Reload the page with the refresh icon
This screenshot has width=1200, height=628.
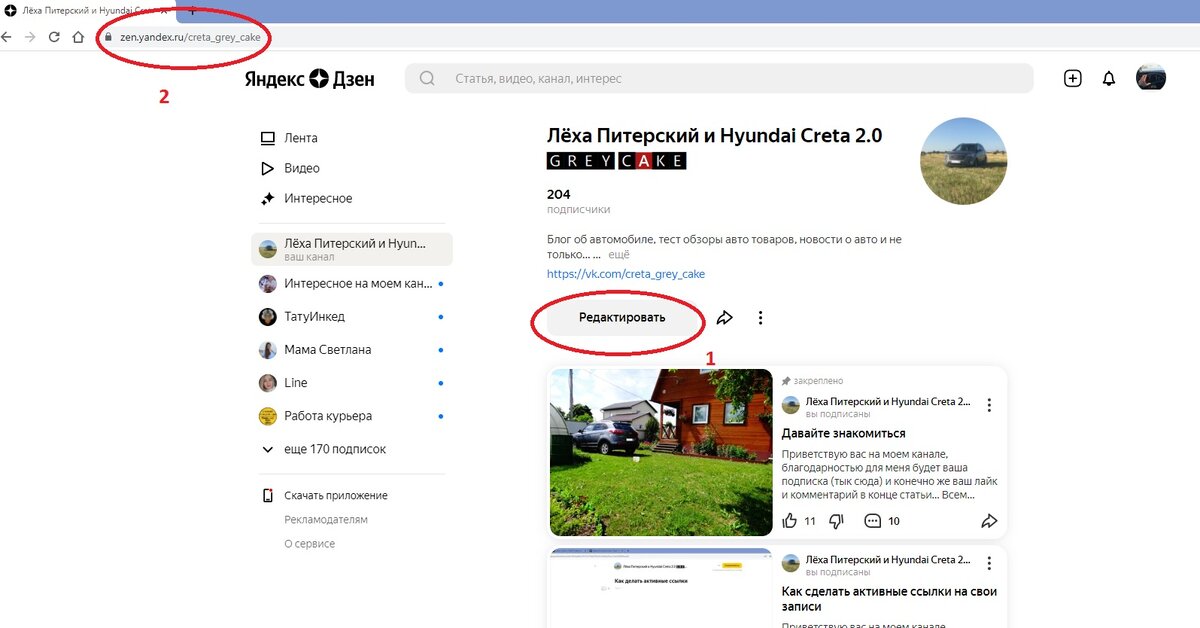pyautogui.click(x=54, y=37)
